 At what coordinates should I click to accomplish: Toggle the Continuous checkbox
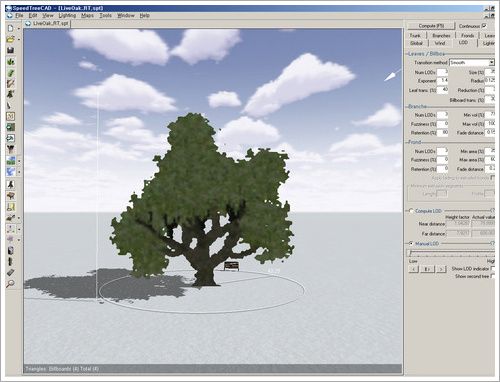[485, 26]
